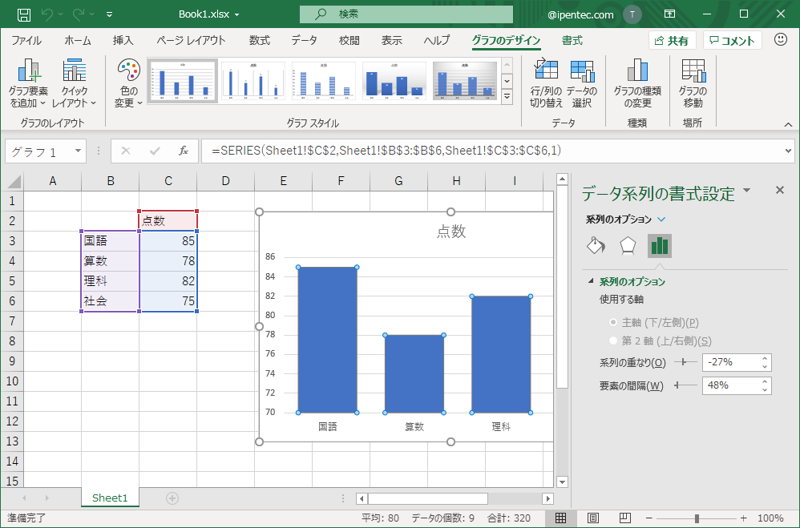Expand the 系列のオプション dropdown arrow in the pane
This screenshot has width=800, height=528.
click(x=662, y=220)
